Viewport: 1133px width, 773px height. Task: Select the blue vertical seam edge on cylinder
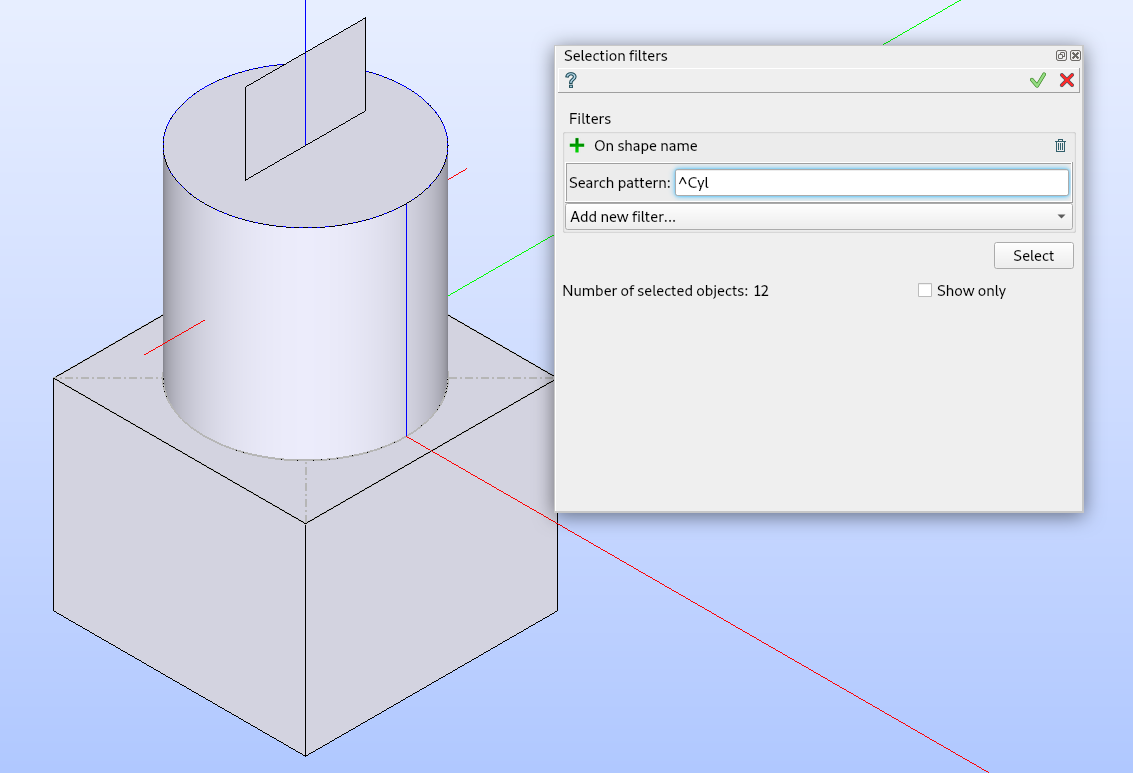click(x=406, y=320)
